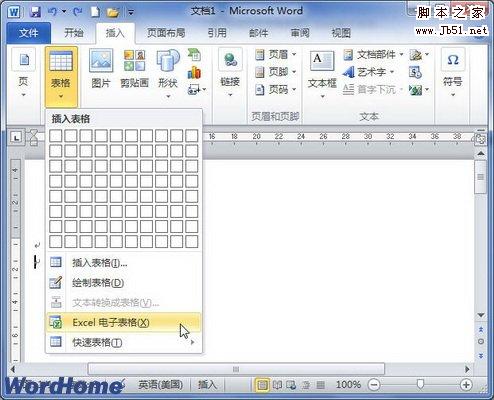Click the zoom out minus button

pos(374,385)
